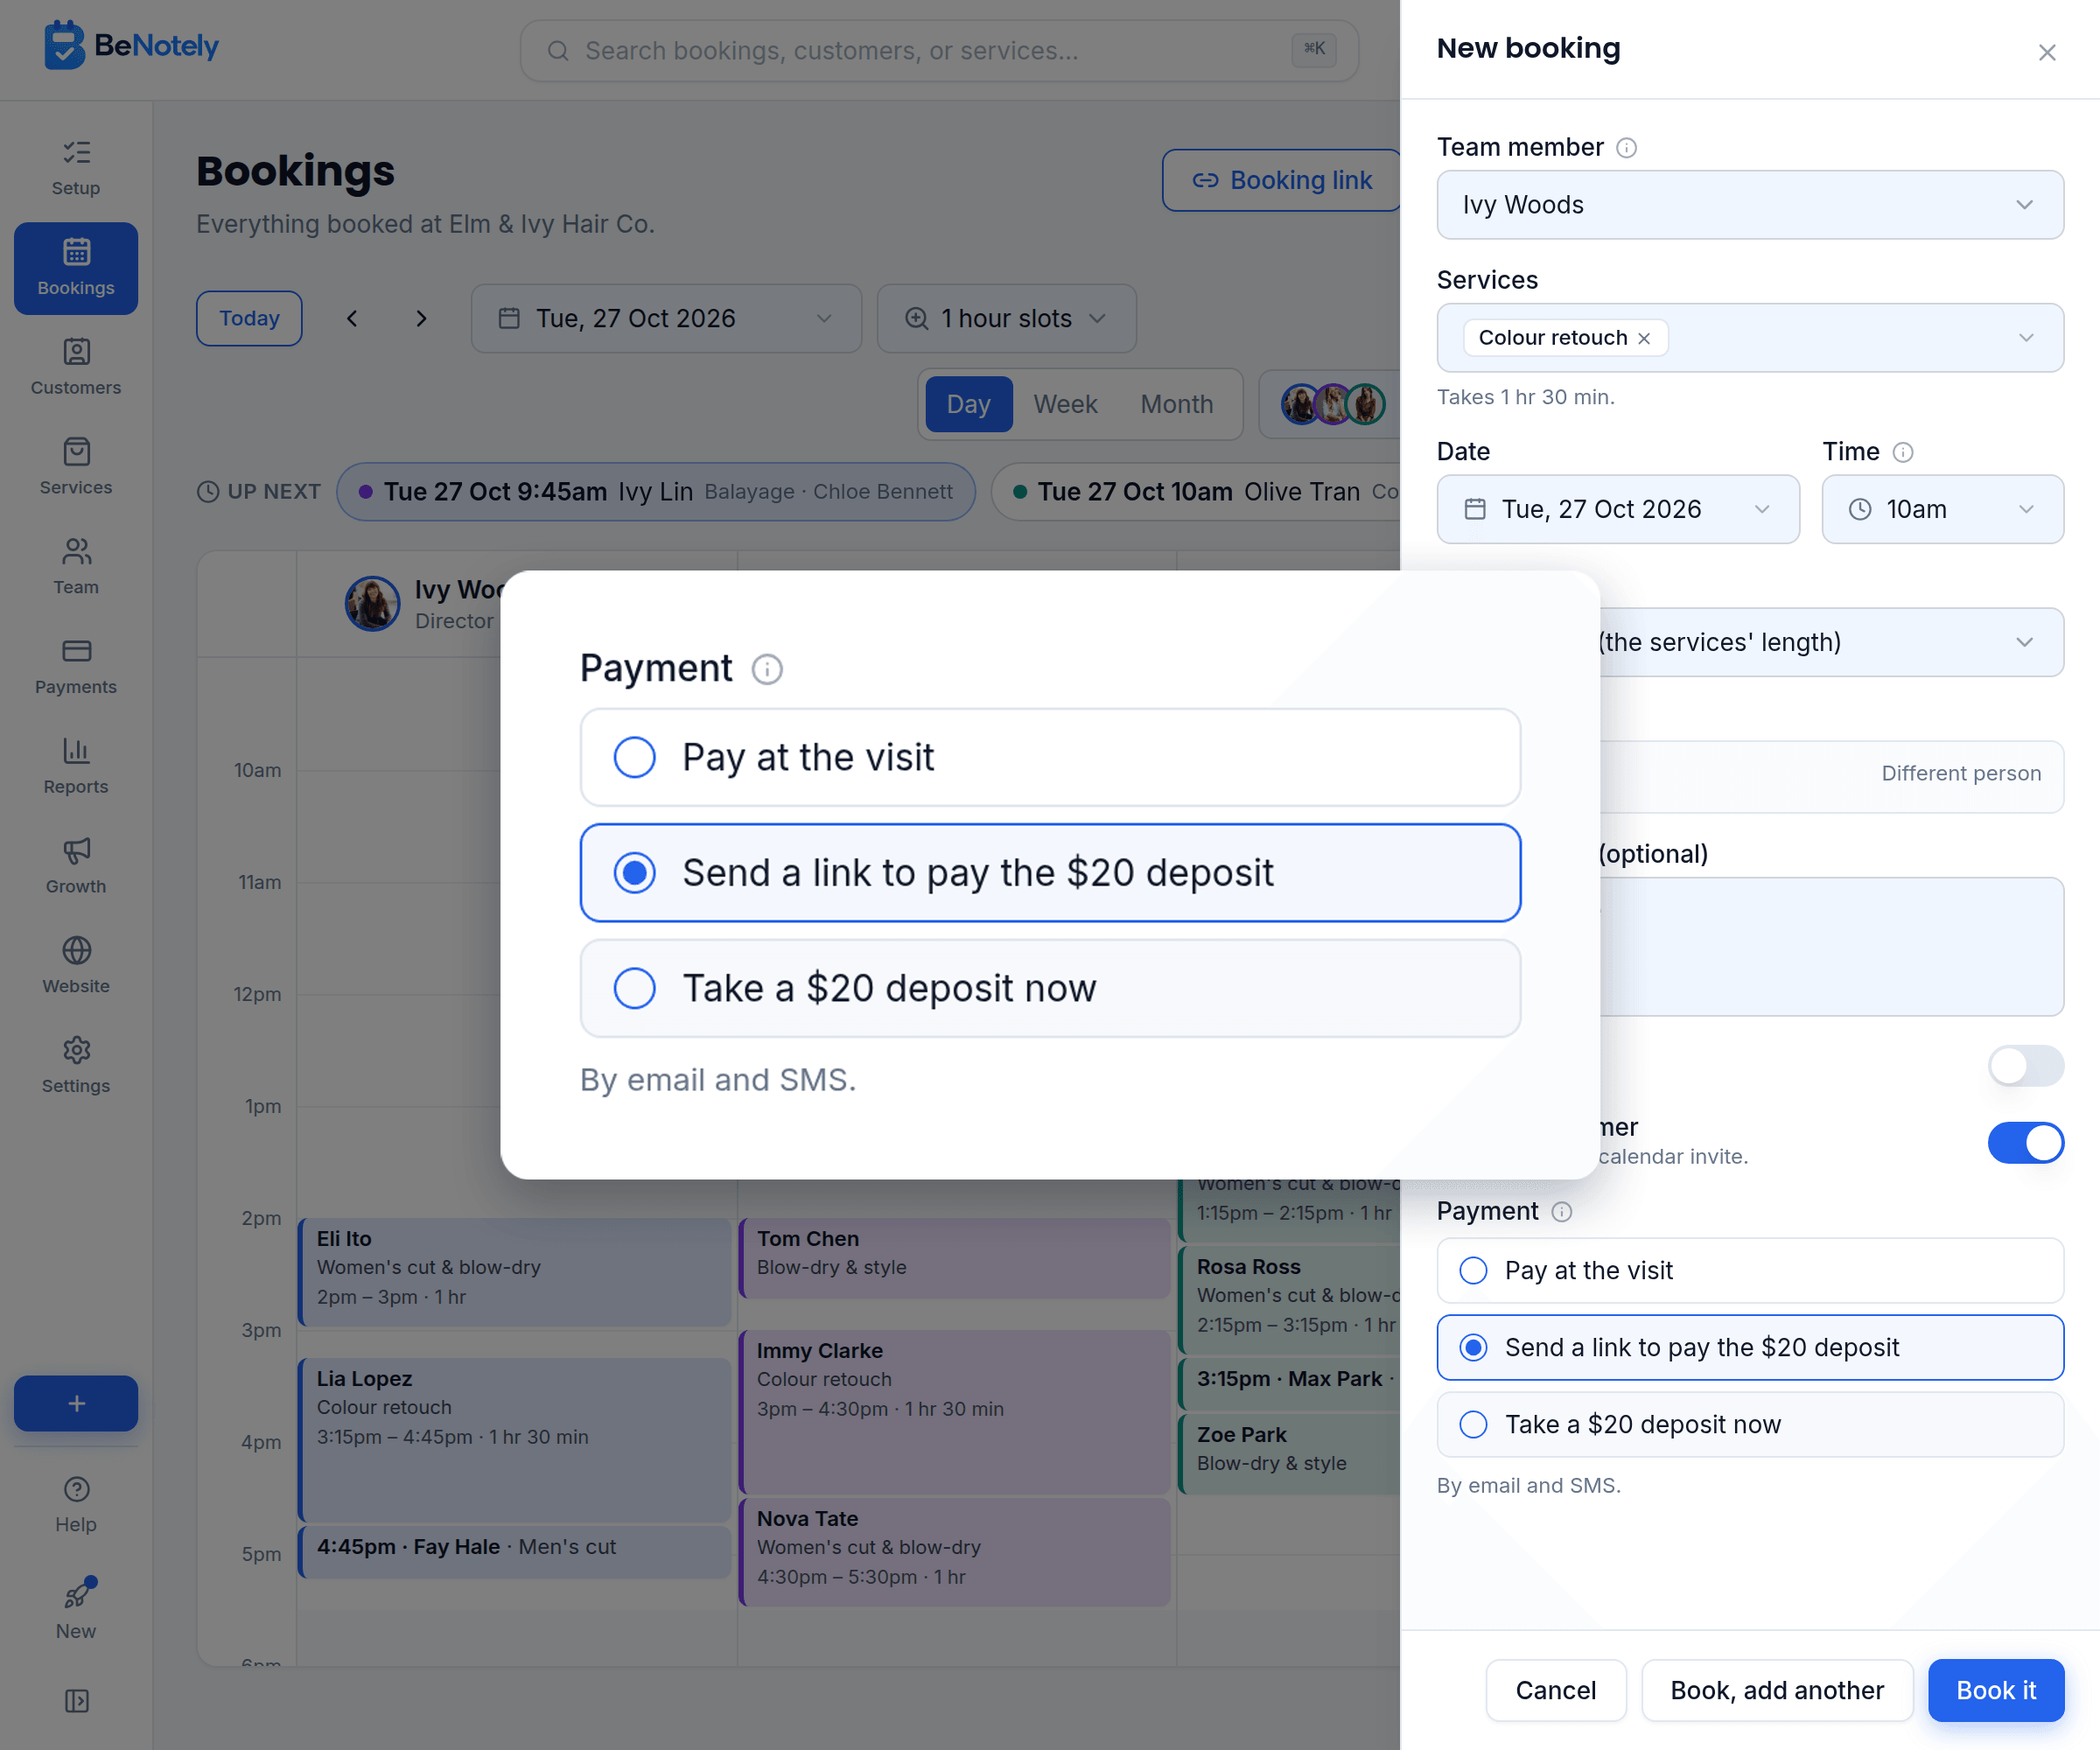Select Pay at the visit in the side panel

pos(1750,1270)
